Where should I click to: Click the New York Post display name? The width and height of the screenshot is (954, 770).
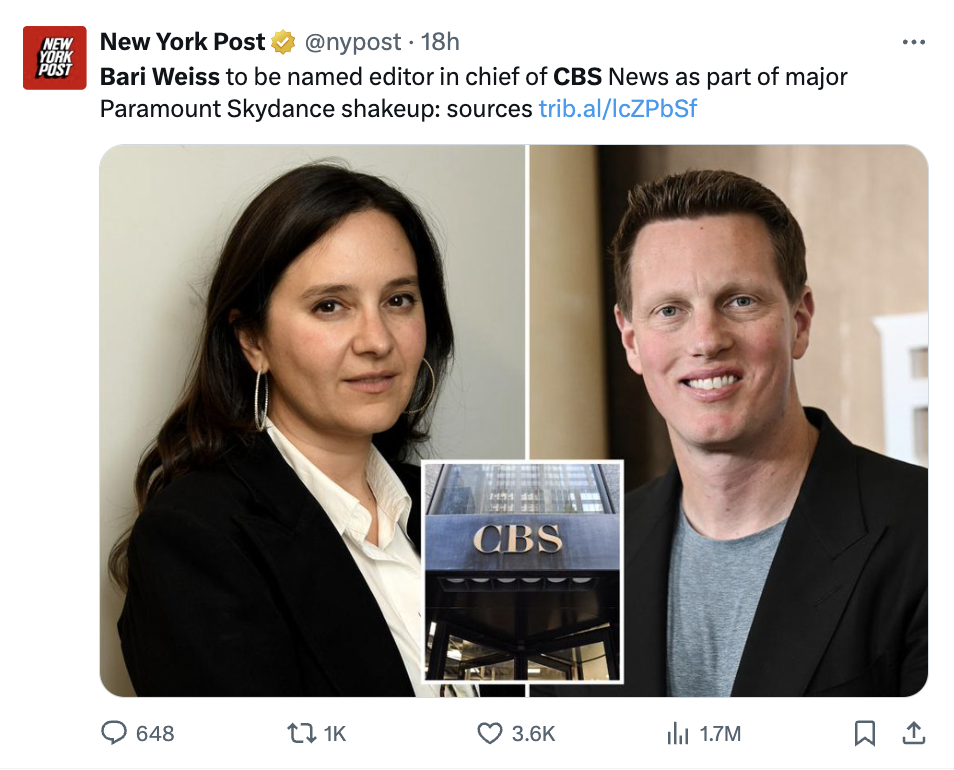182,42
